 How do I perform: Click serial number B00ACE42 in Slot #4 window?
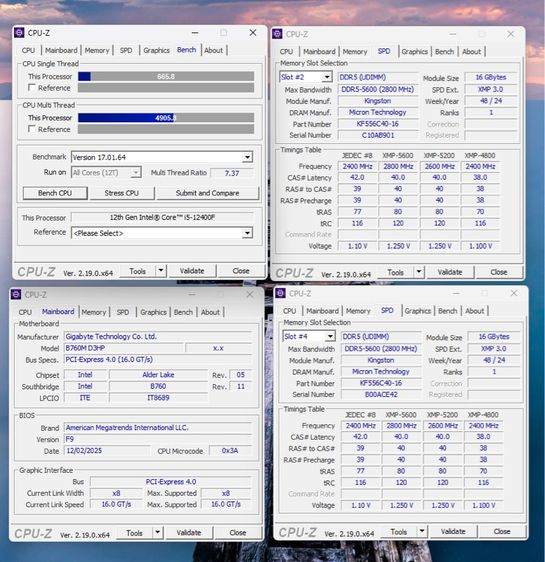tap(381, 394)
